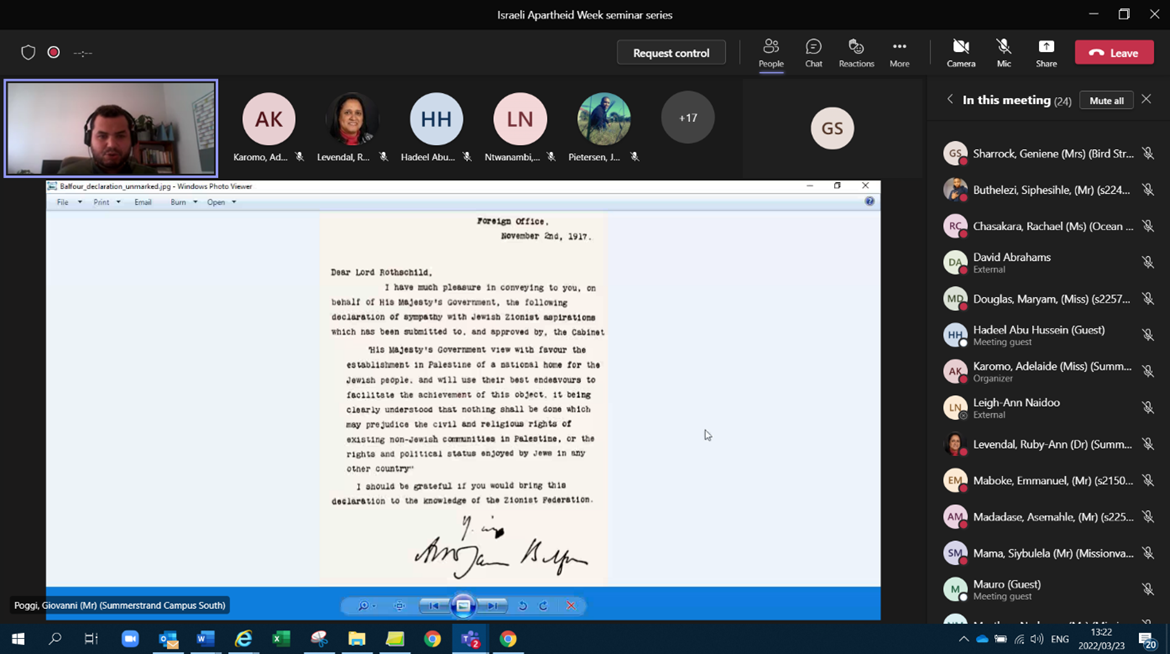This screenshot has height=654, width=1170.
Task: Toggle mic icon for Leigh-Ann Naidoo
Action: pyautogui.click(x=1148, y=408)
